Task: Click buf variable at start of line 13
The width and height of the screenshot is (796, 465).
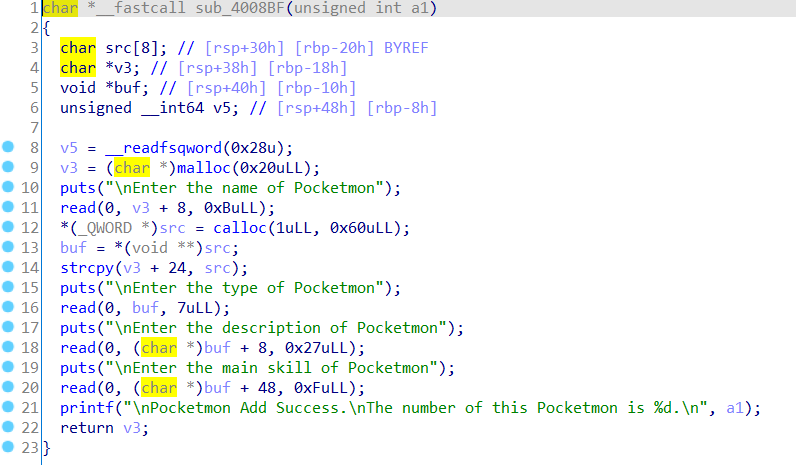Action: 73,248
